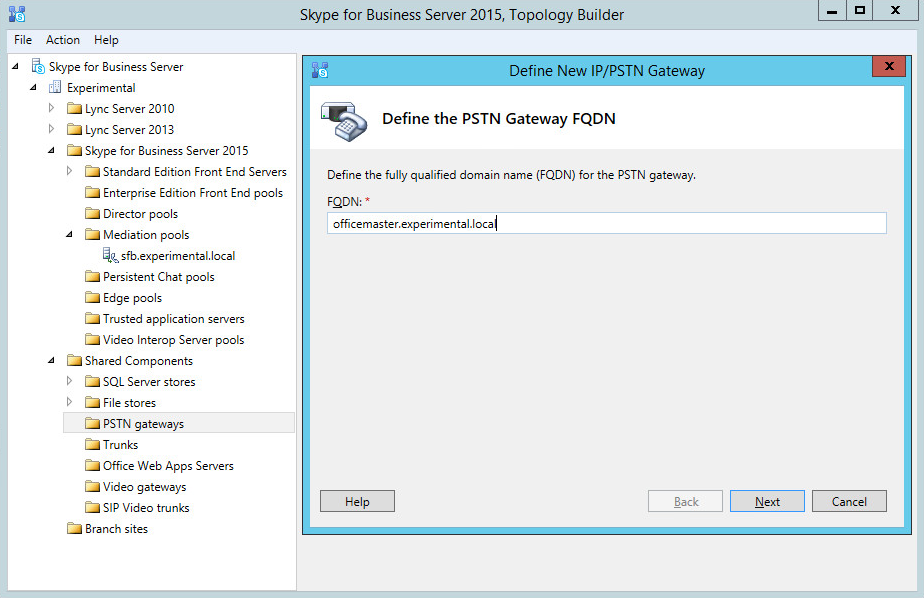
Task: Click the Trunks folder icon
Action: coord(92,445)
